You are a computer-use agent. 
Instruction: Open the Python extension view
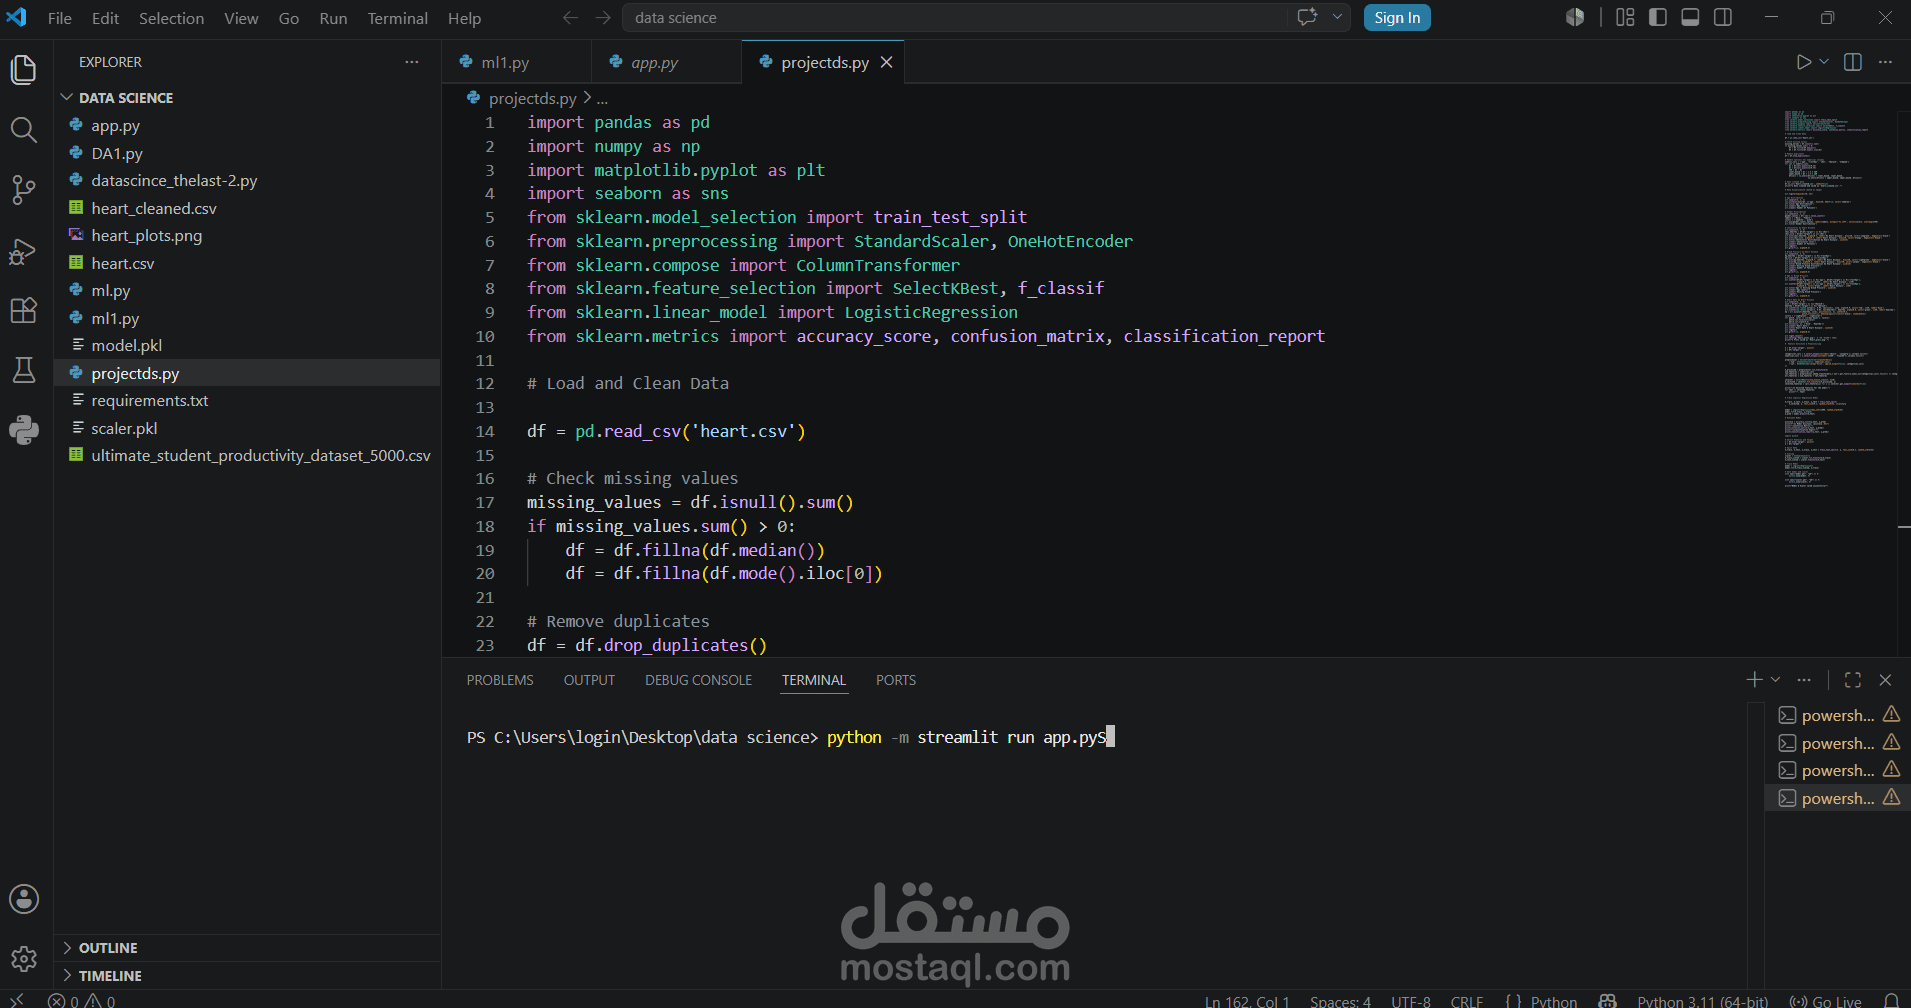[x=24, y=430]
